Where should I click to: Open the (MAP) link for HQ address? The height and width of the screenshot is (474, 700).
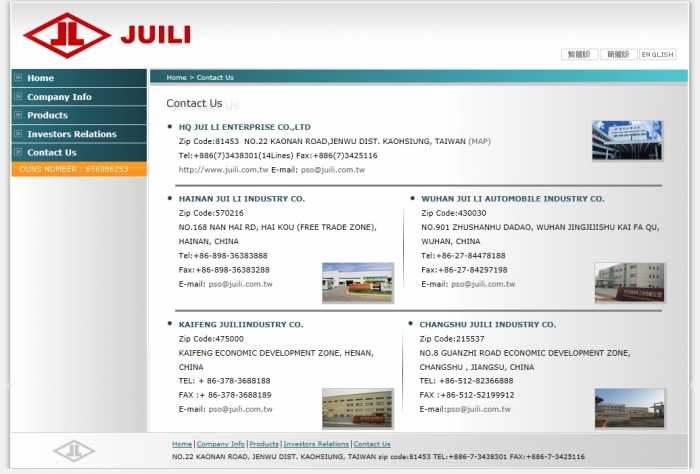point(479,141)
